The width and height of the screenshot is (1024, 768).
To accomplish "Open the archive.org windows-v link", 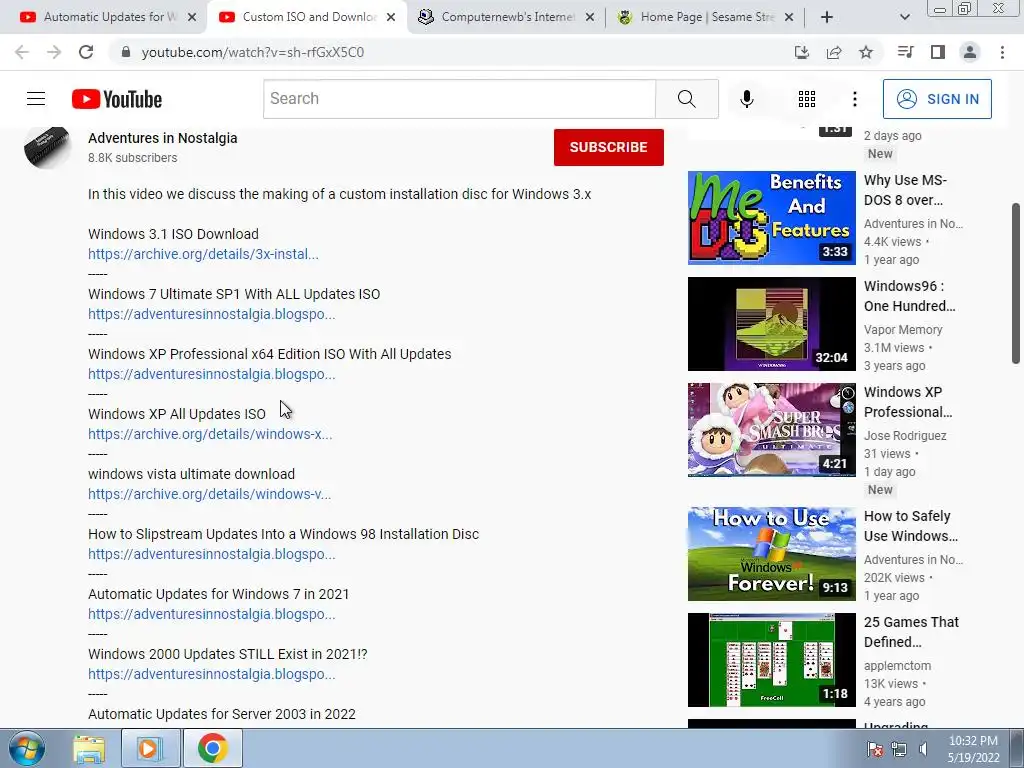I will coord(210,494).
